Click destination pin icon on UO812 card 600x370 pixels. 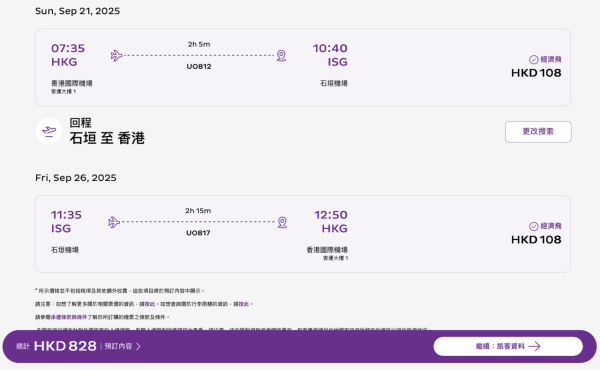pos(281,55)
